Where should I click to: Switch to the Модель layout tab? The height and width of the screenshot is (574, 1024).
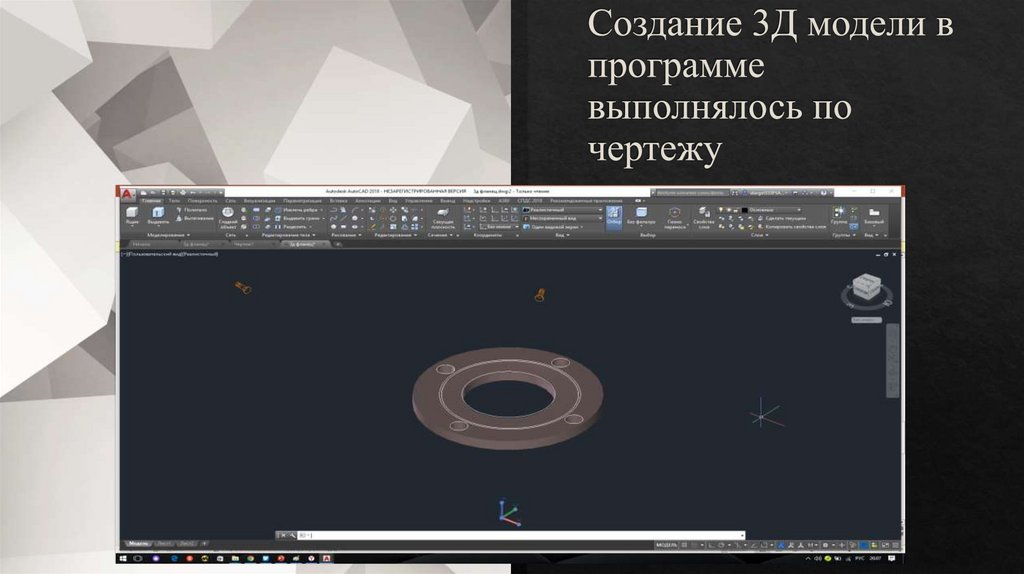pyautogui.click(x=138, y=544)
